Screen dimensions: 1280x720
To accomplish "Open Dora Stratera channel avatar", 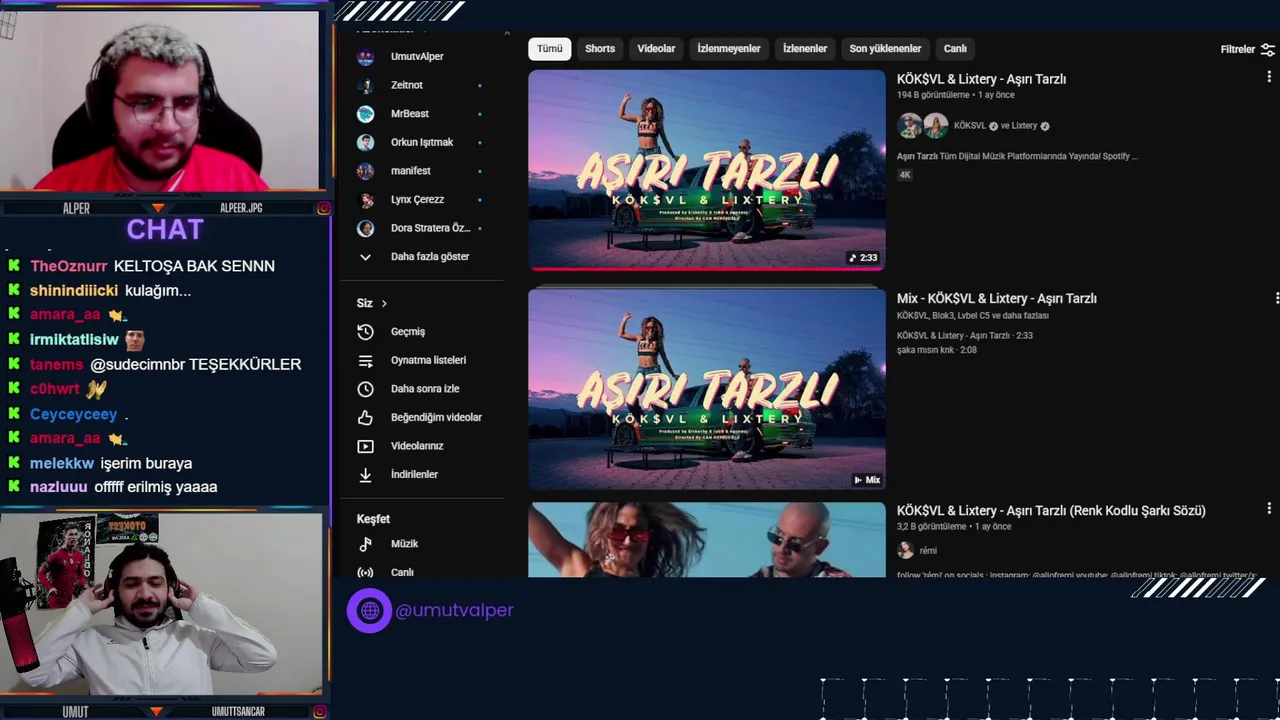I will point(366,228).
